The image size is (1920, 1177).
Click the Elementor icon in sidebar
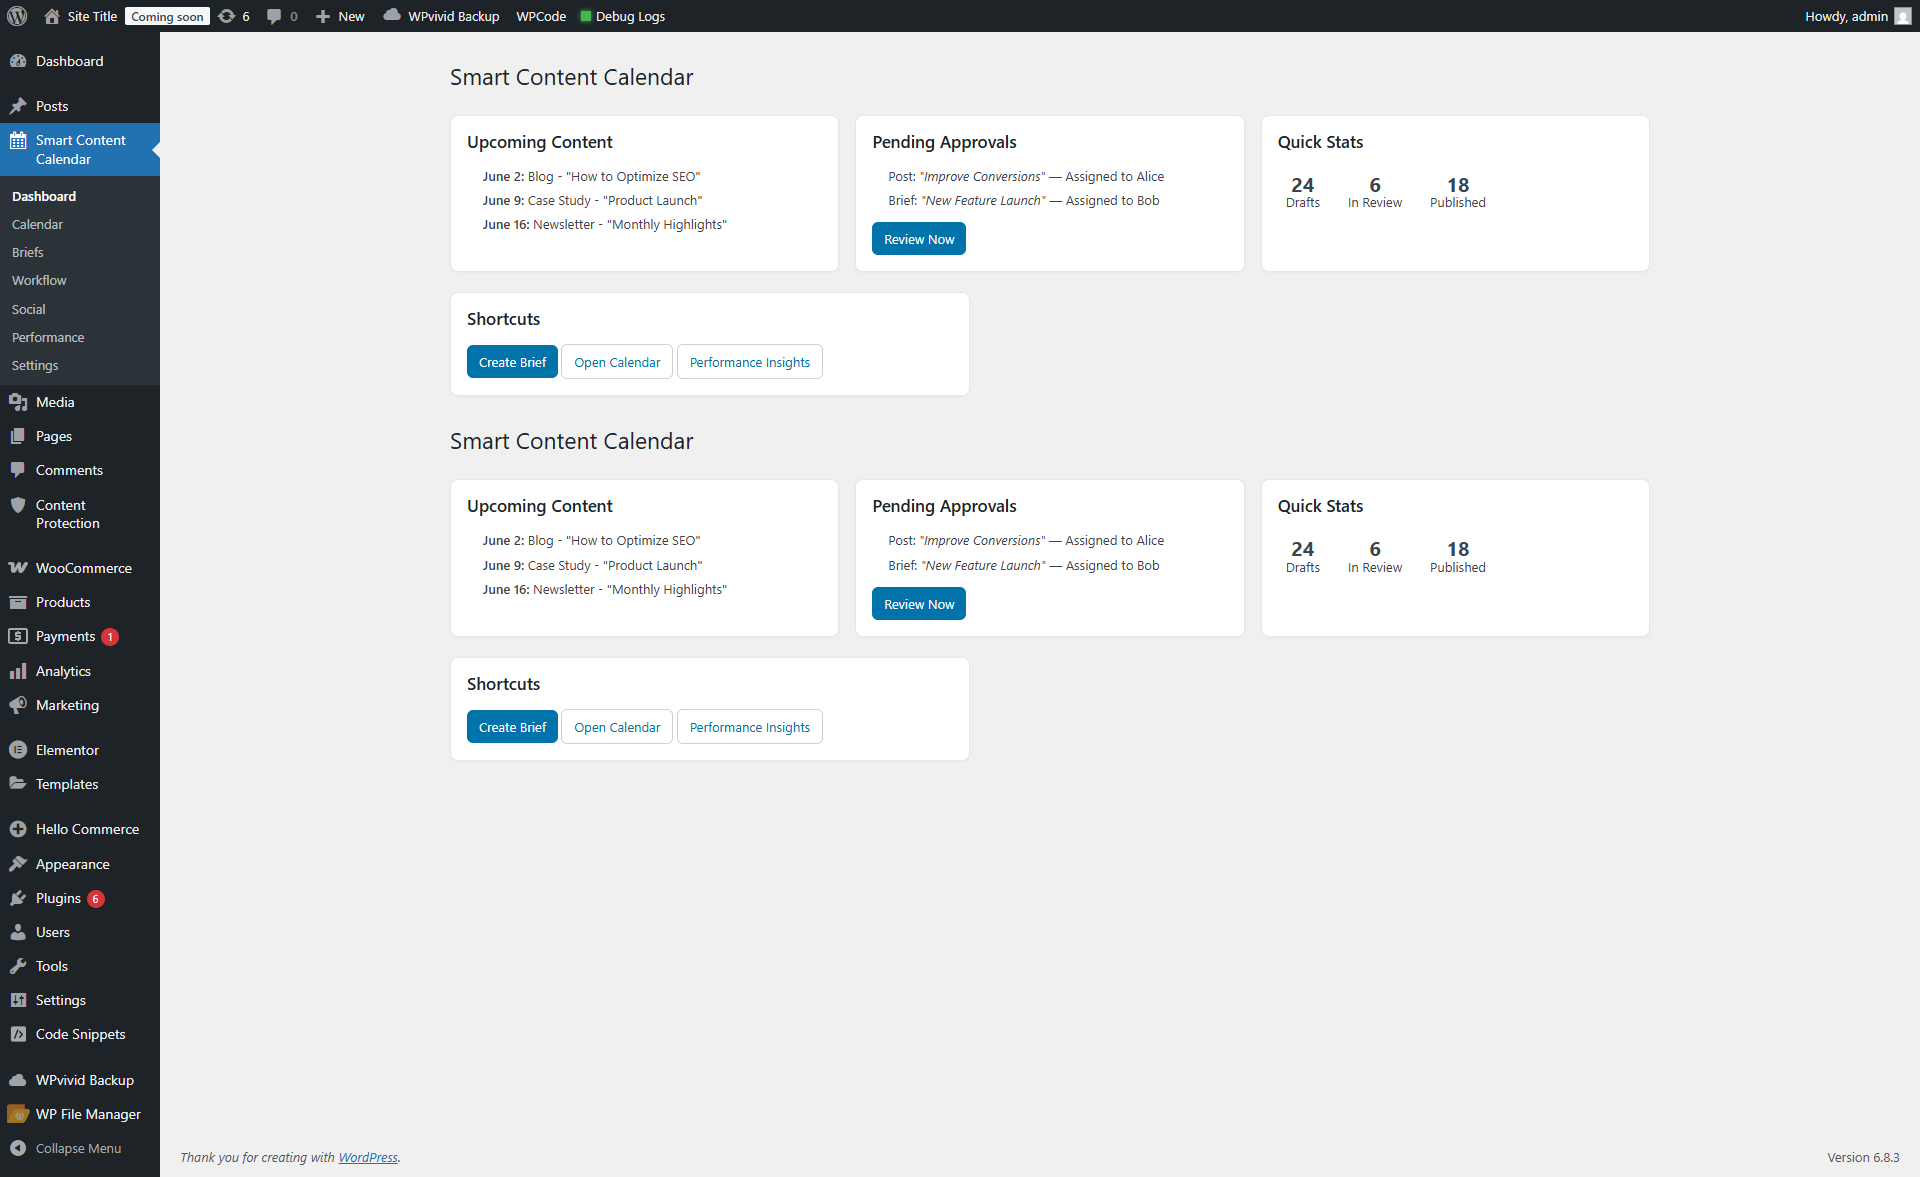click(18, 750)
